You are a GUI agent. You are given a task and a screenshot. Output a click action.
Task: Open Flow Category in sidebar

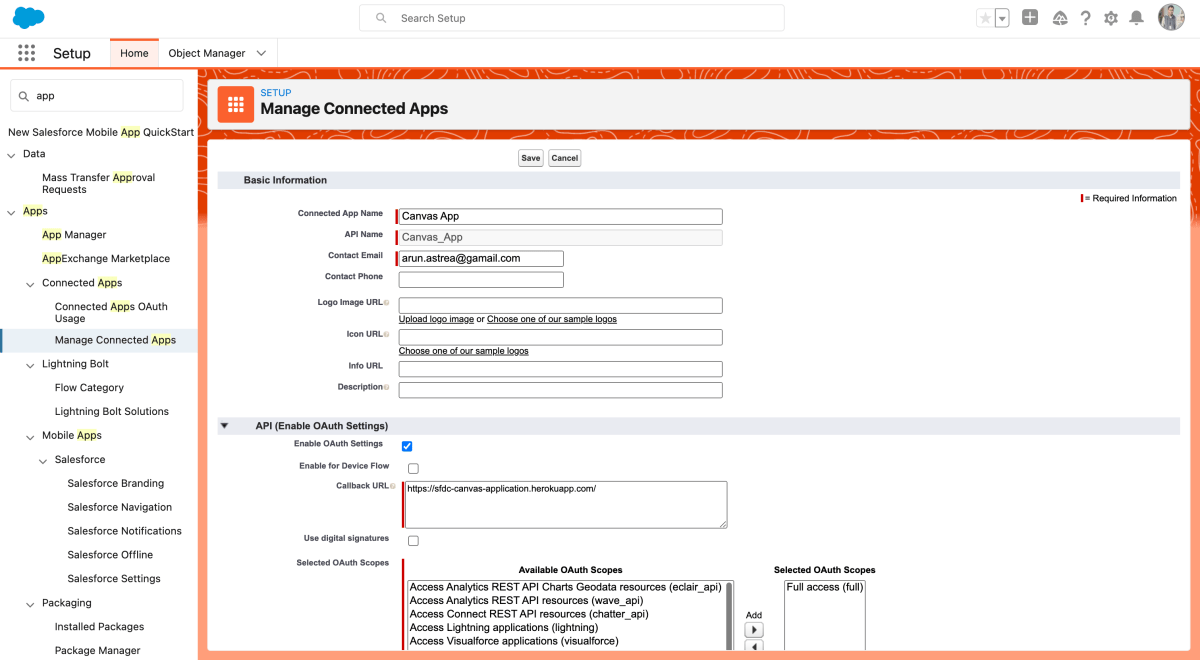point(89,387)
